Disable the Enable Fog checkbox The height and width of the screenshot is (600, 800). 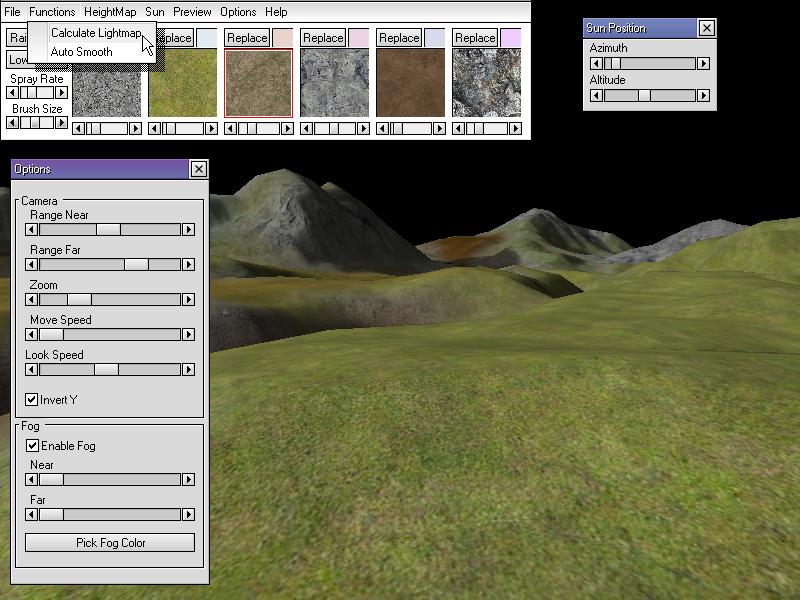32,446
